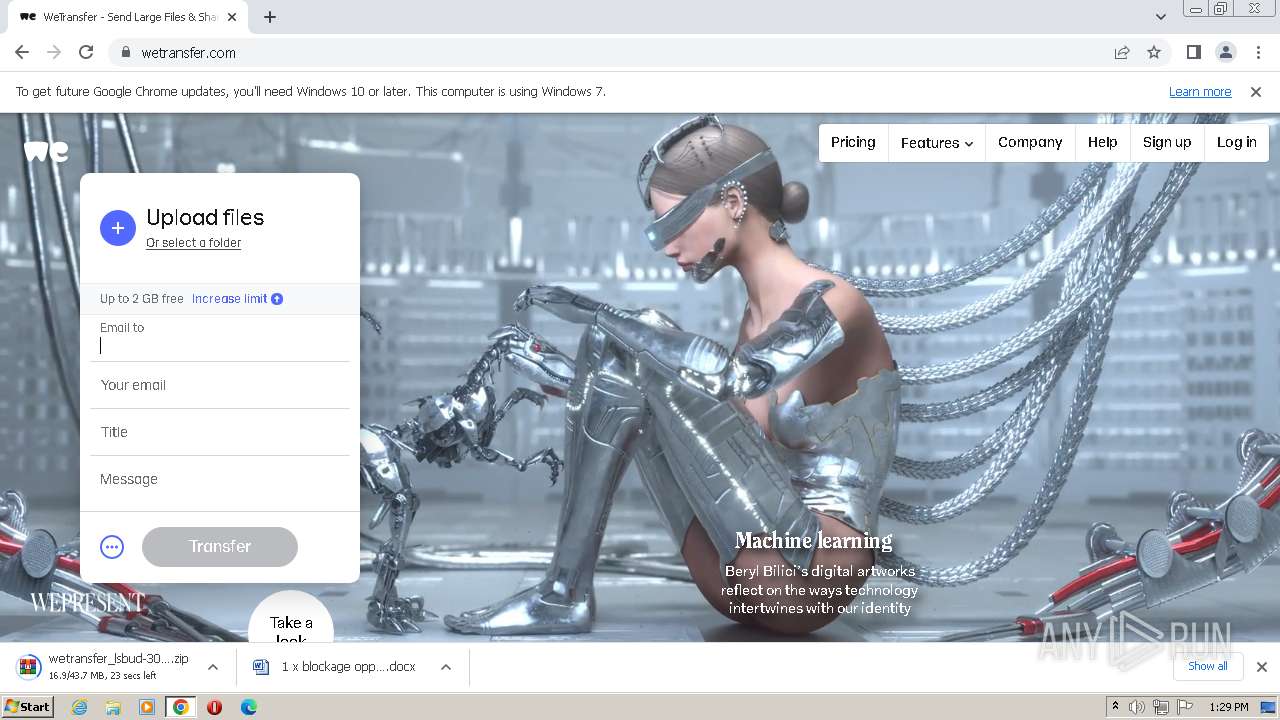Open the Company menu item
The height and width of the screenshot is (720, 1280).
(1030, 142)
